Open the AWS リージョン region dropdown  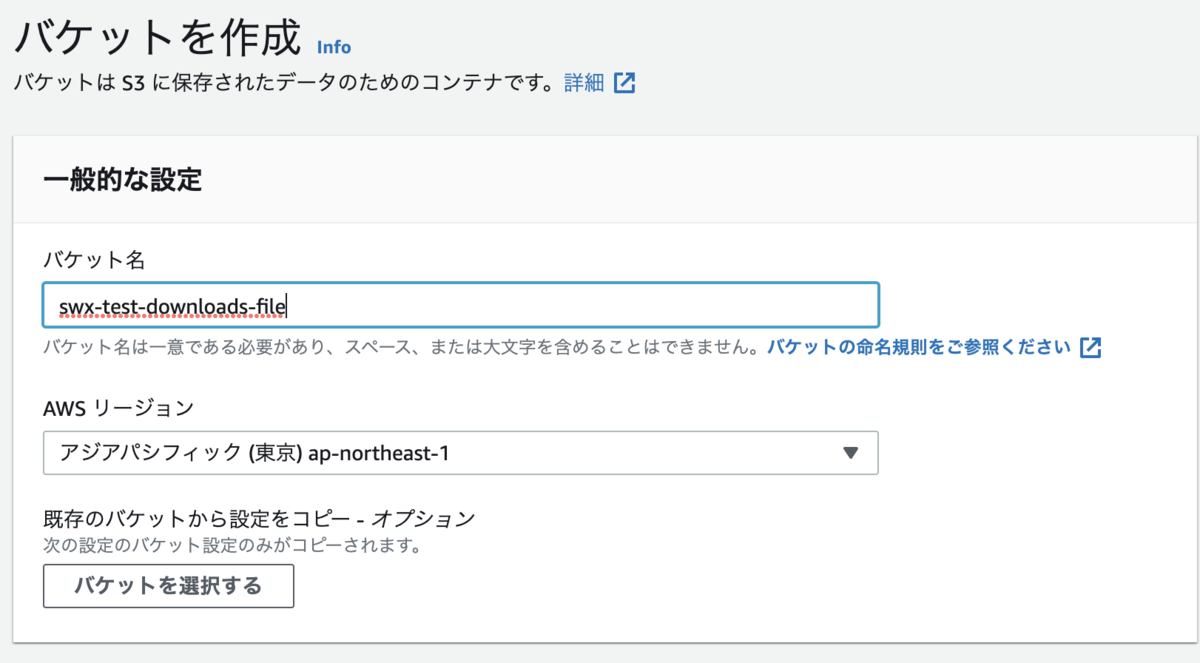point(461,453)
